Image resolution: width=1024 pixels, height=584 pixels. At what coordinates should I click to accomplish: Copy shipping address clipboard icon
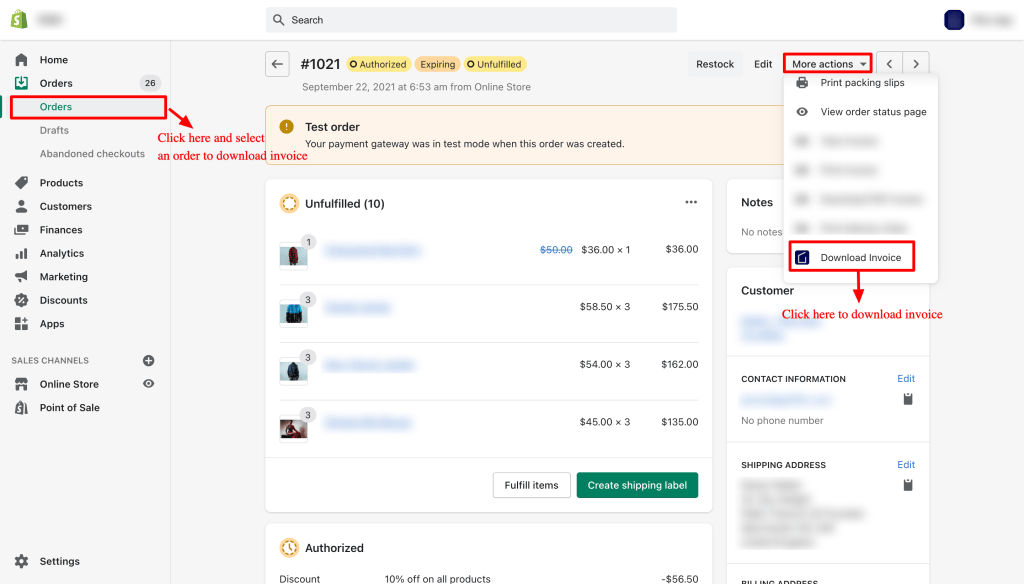(908, 485)
